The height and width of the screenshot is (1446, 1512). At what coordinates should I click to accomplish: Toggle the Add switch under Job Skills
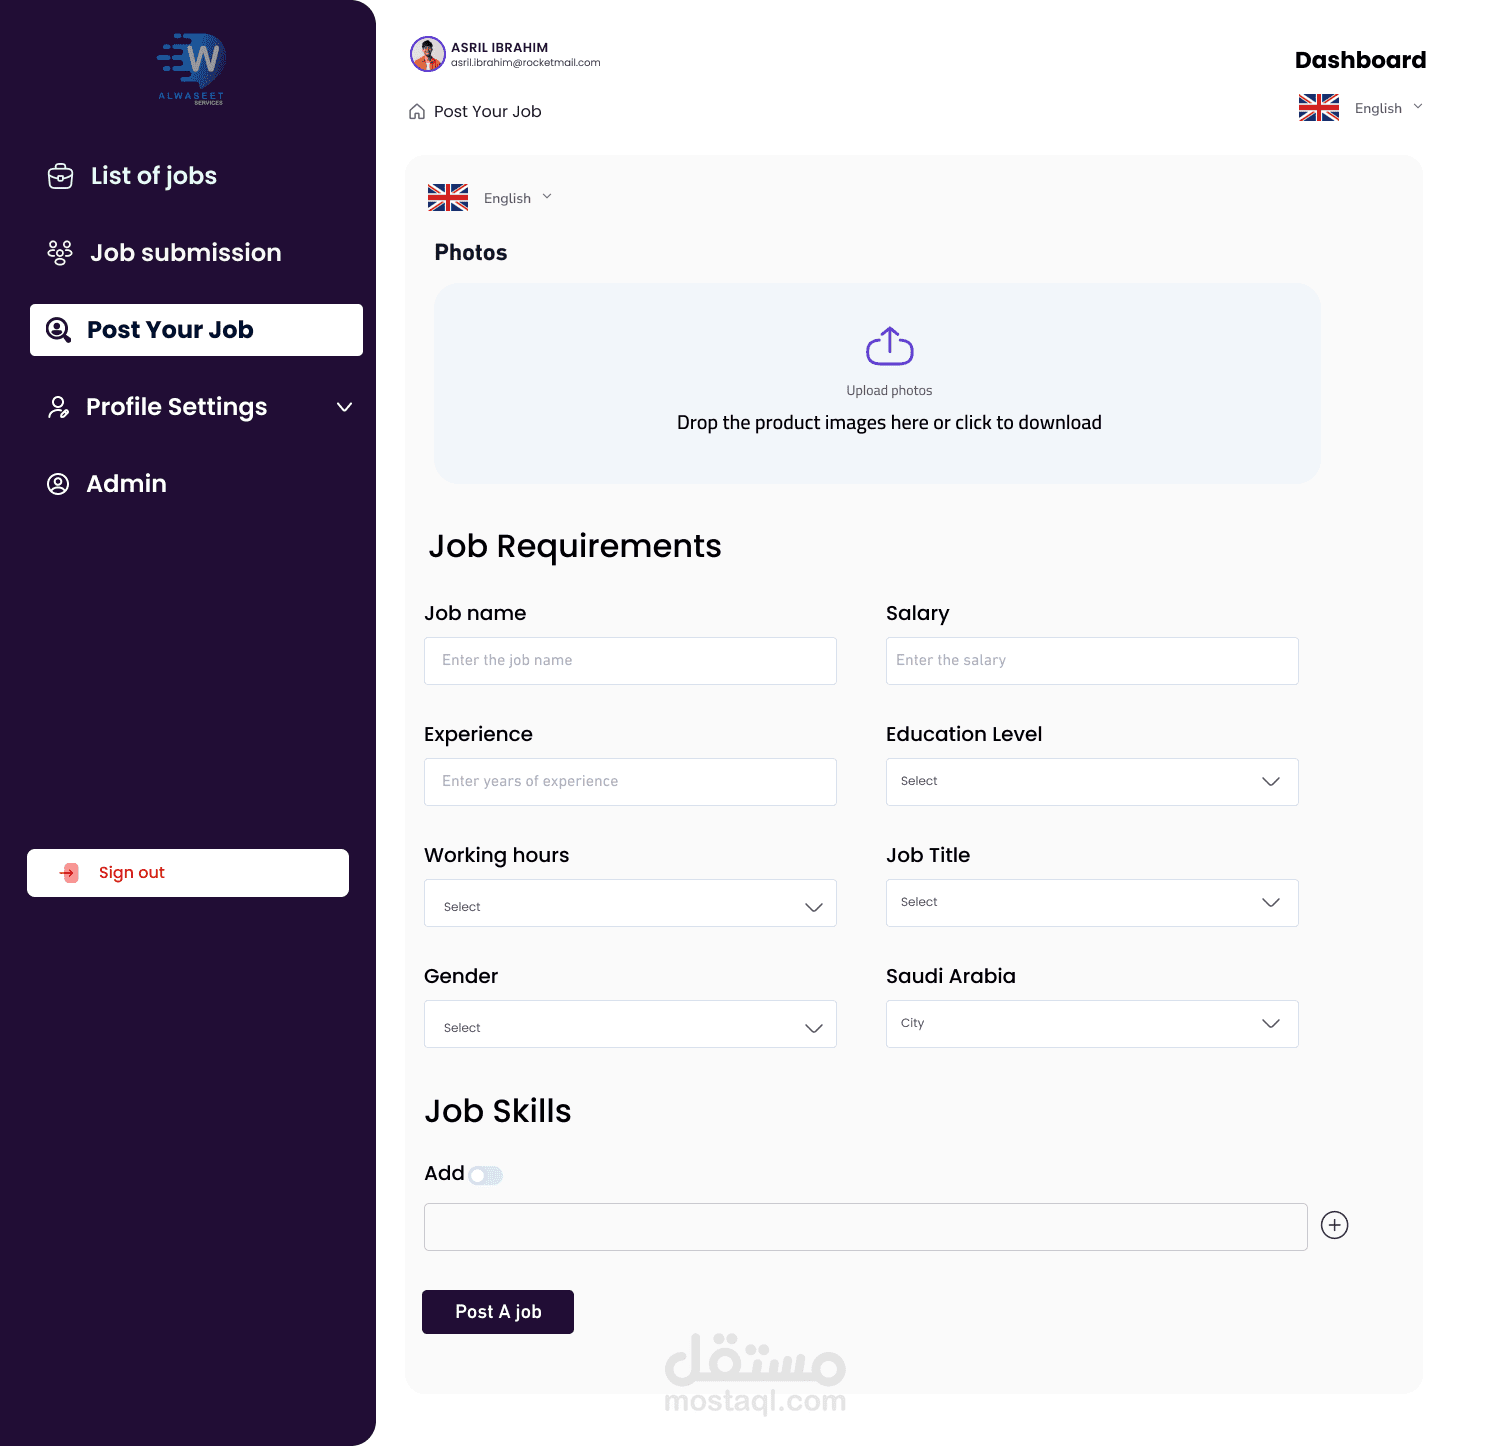coord(486,1175)
